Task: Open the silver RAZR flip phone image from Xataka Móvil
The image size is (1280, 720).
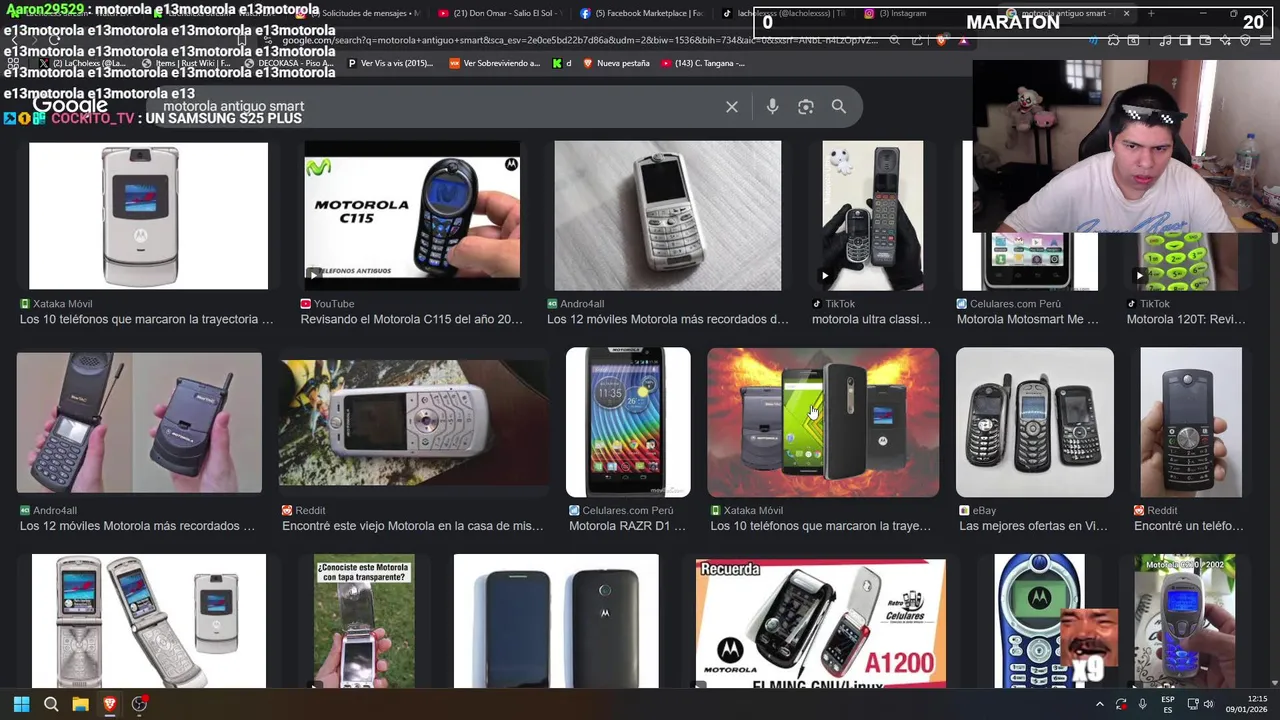Action: (x=148, y=215)
